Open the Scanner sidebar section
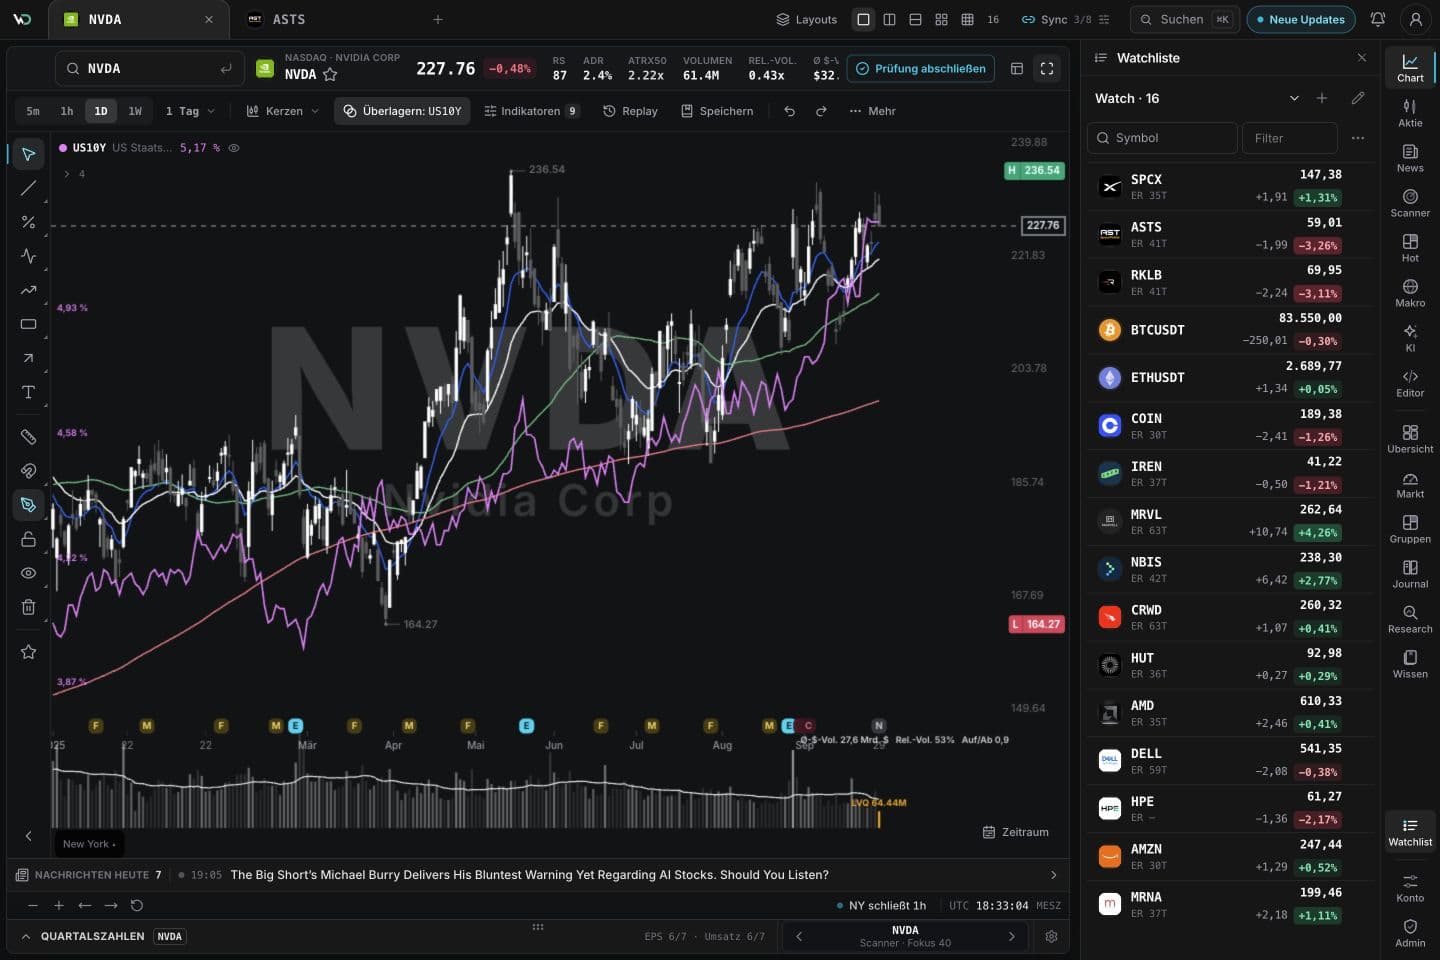The height and width of the screenshot is (960, 1440). (x=1410, y=203)
